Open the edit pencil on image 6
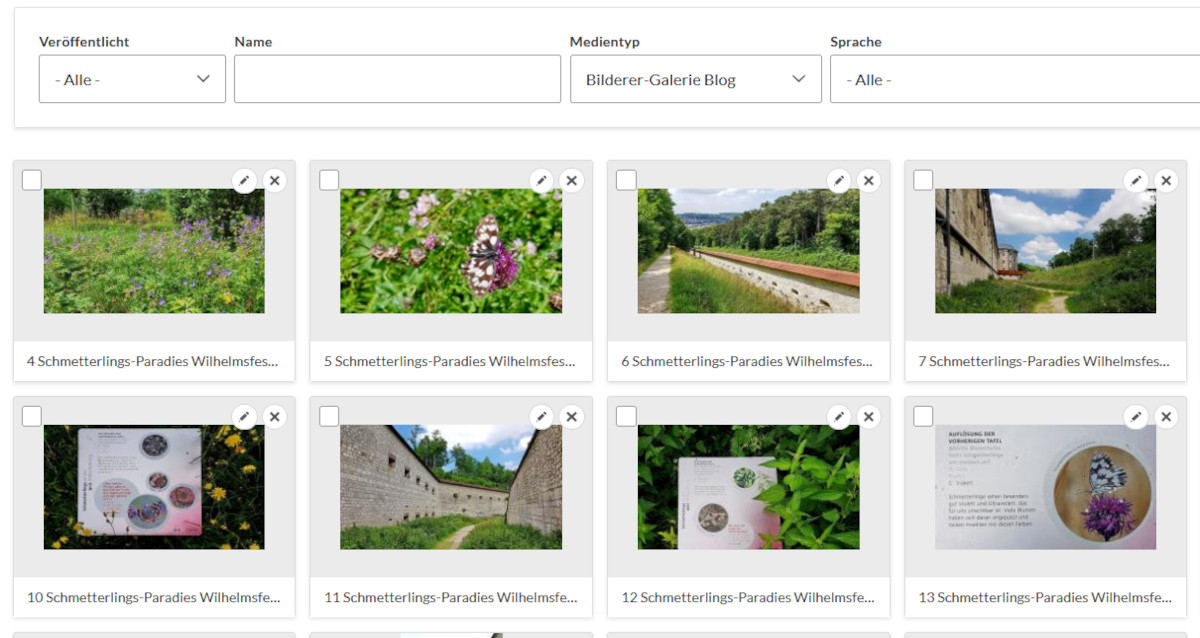1200x638 pixels. pos(838,180)
